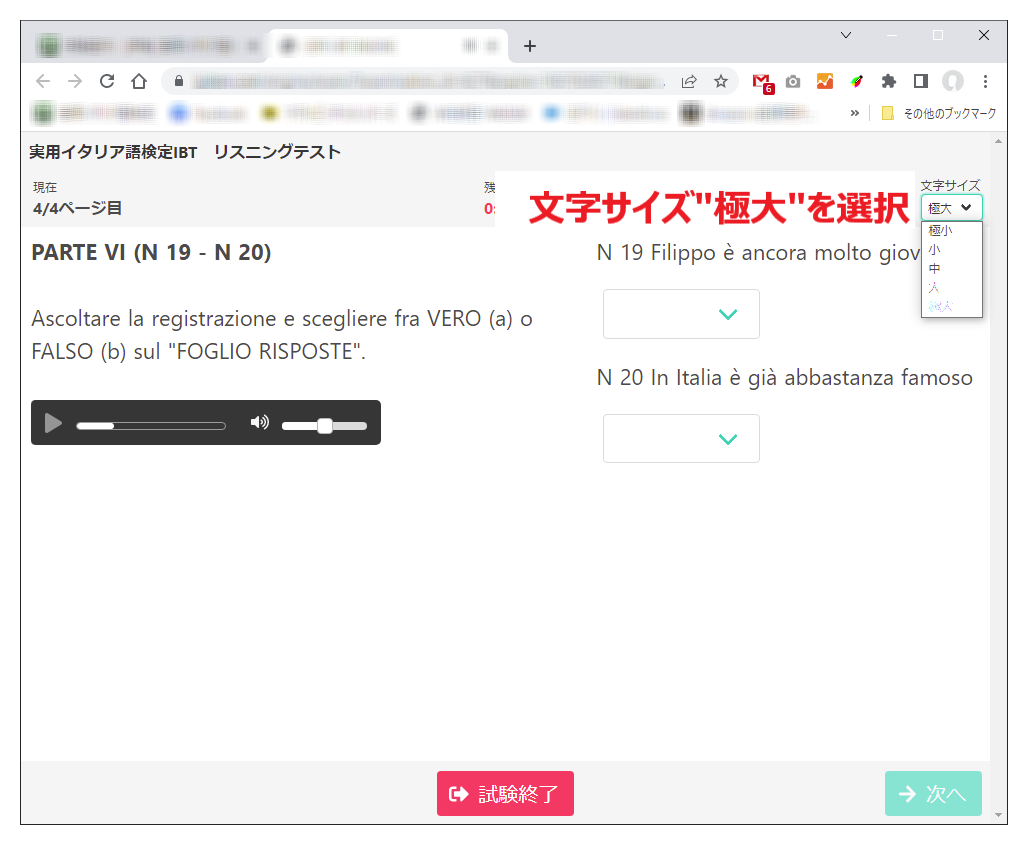Open the camera screenshot extension
This screenshot has height=845, width=1028.
[793, 81]
